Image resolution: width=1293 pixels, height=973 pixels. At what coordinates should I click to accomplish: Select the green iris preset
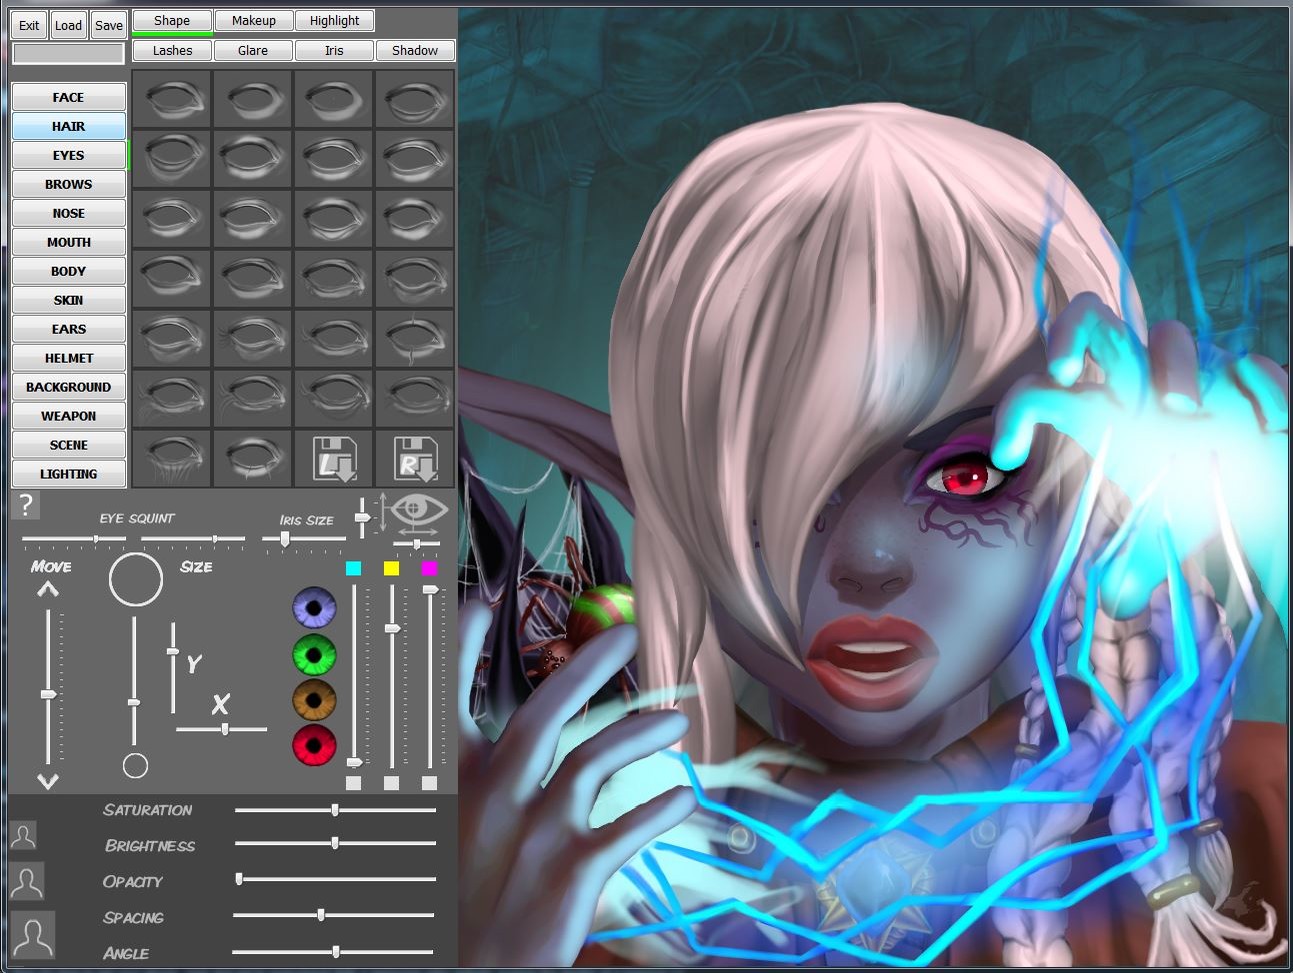[314, 655]
